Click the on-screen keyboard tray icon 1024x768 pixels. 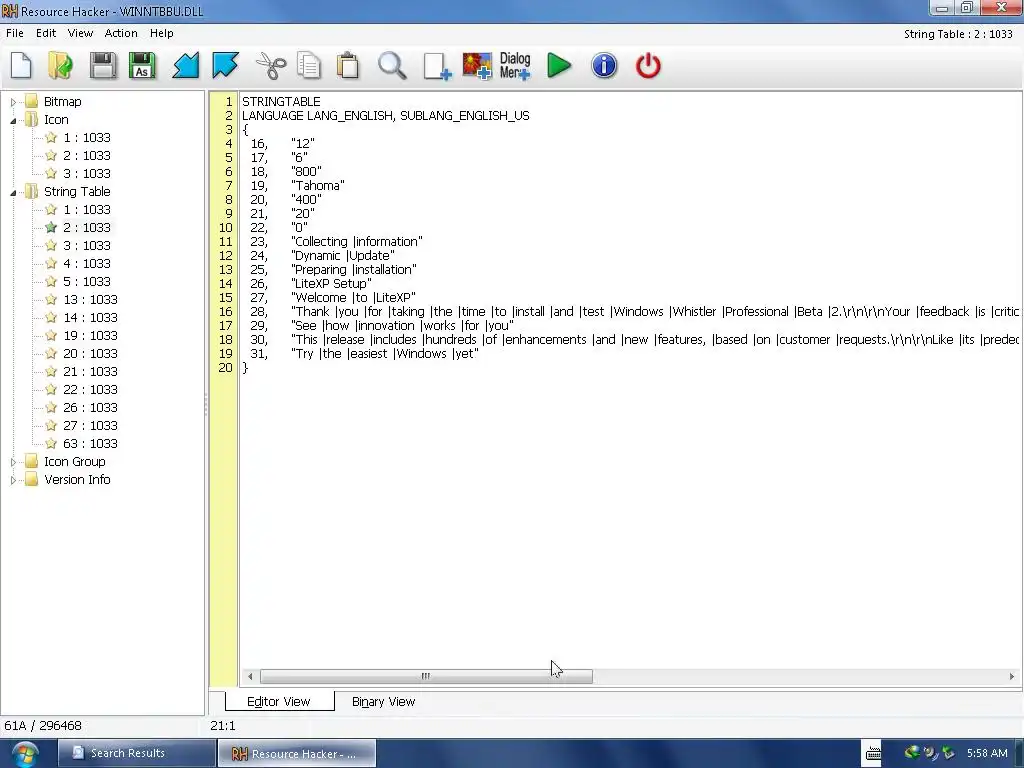click(873, 754)
